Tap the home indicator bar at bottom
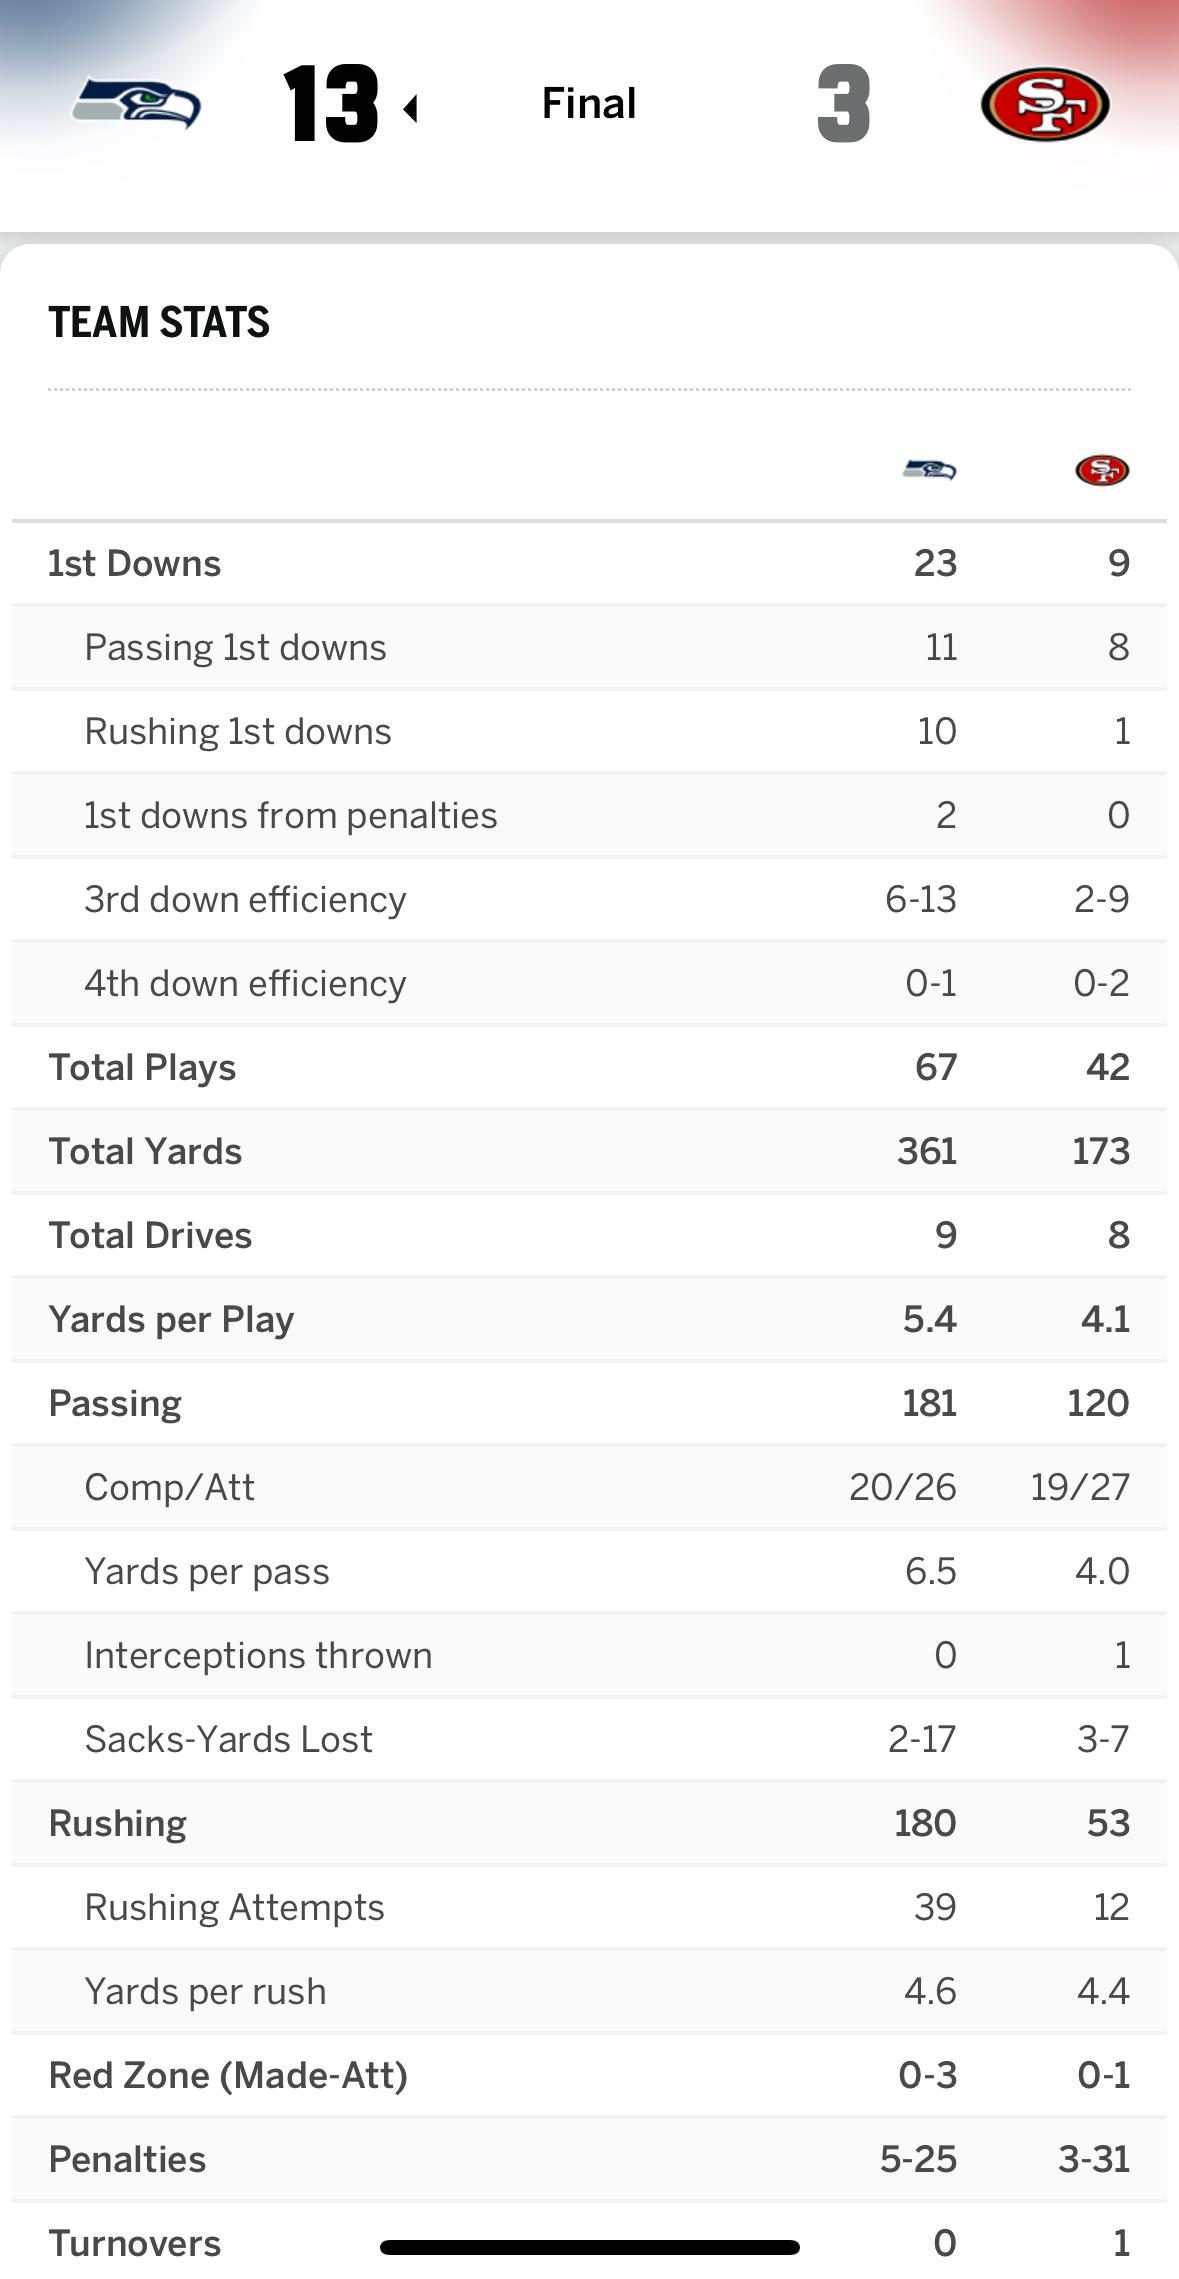 click(589, 2247)
